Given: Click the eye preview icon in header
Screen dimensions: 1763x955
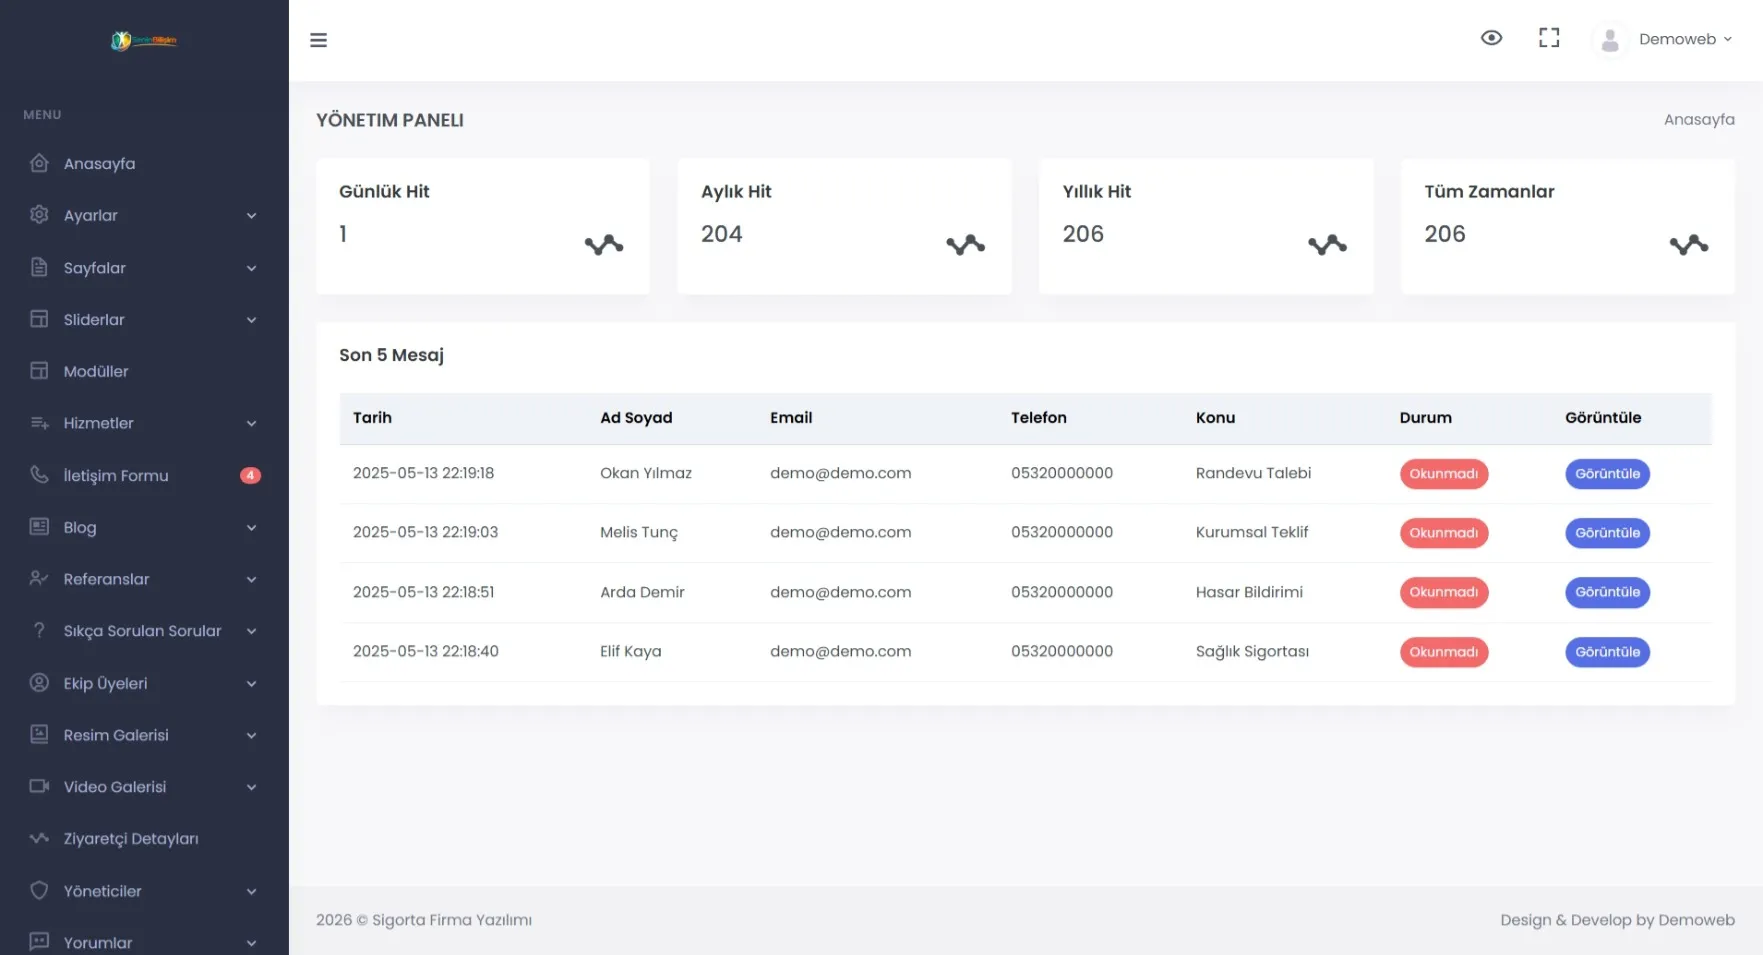Looking at the screenshot, I should pos(1491,38).
